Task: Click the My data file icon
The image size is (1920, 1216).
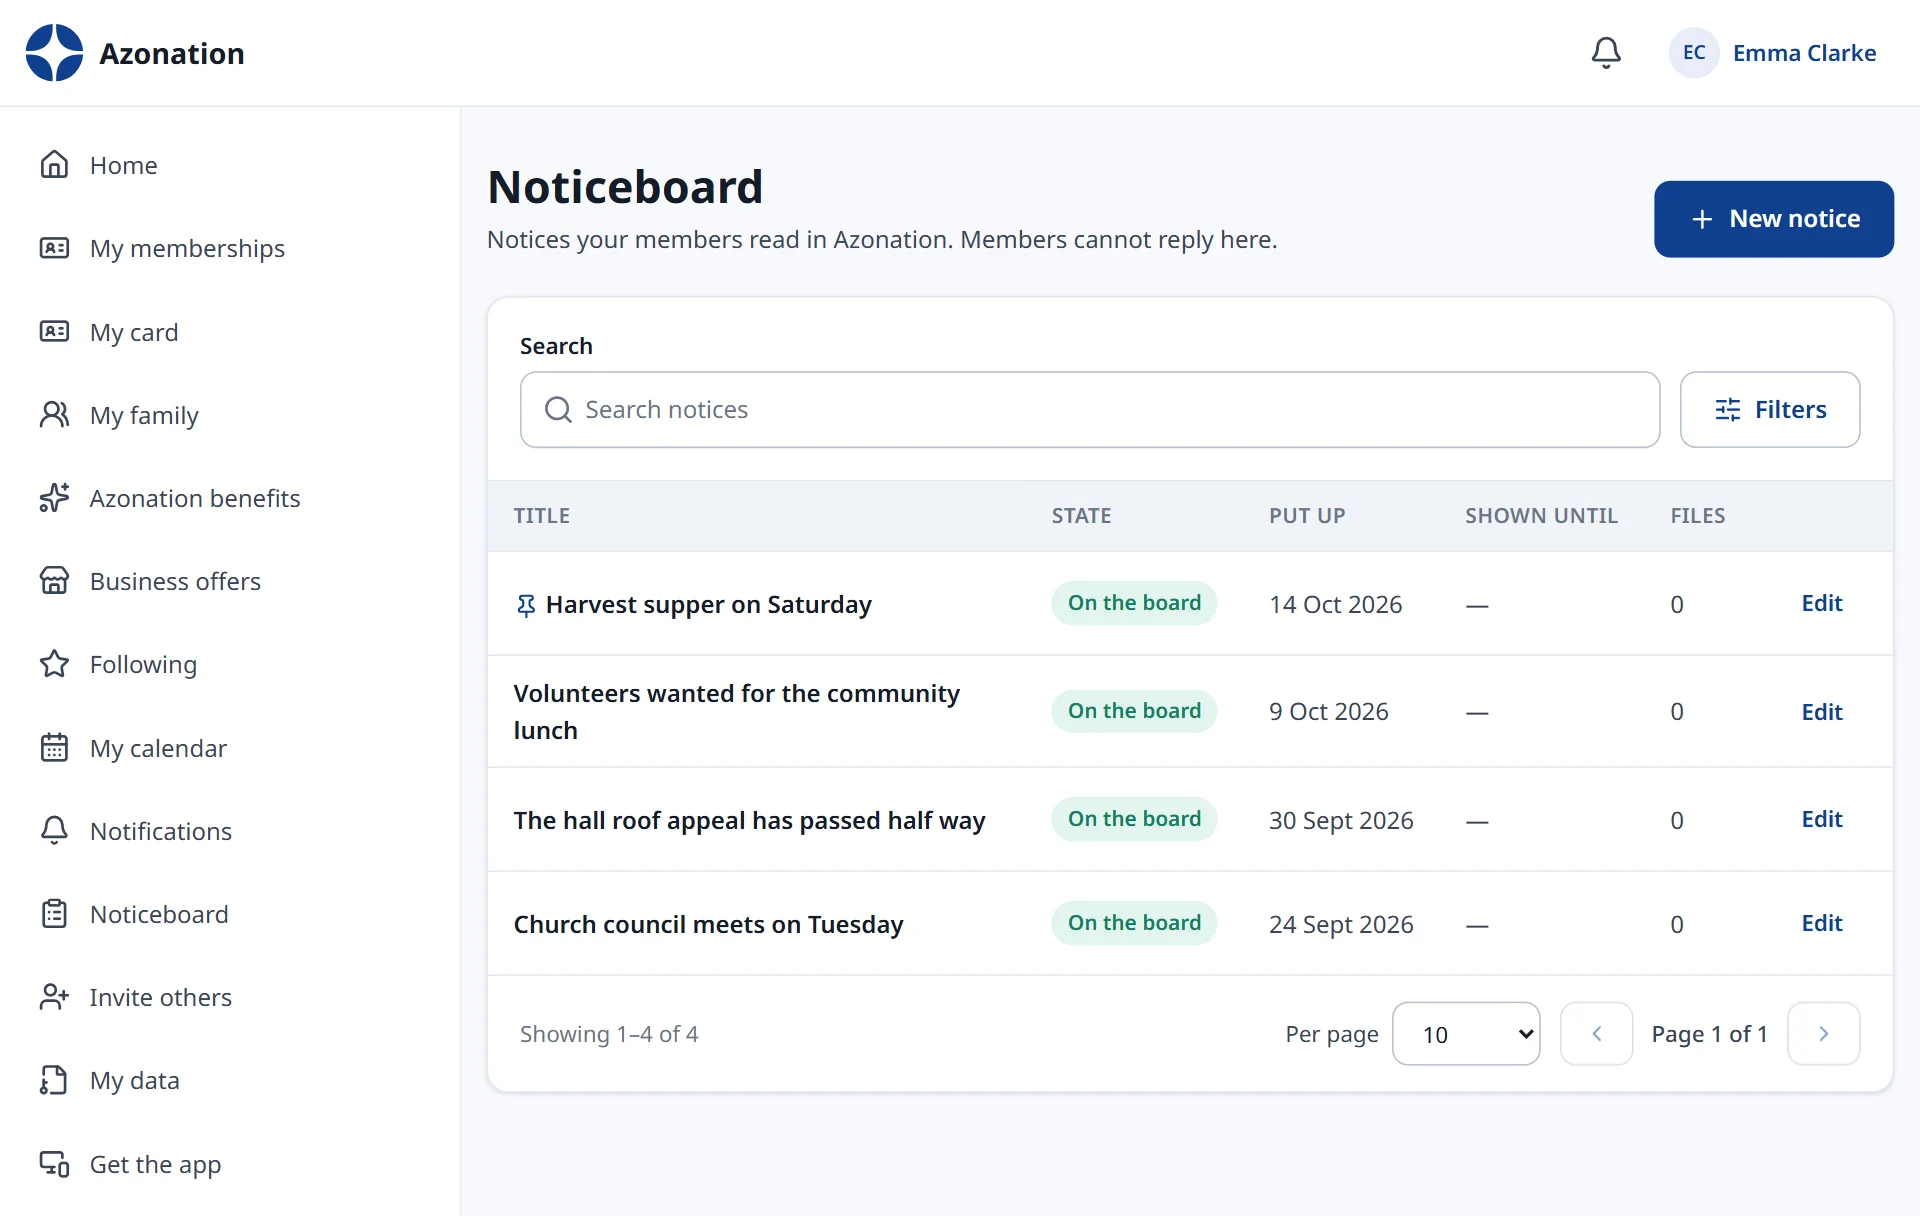Action: (54, 1080)
